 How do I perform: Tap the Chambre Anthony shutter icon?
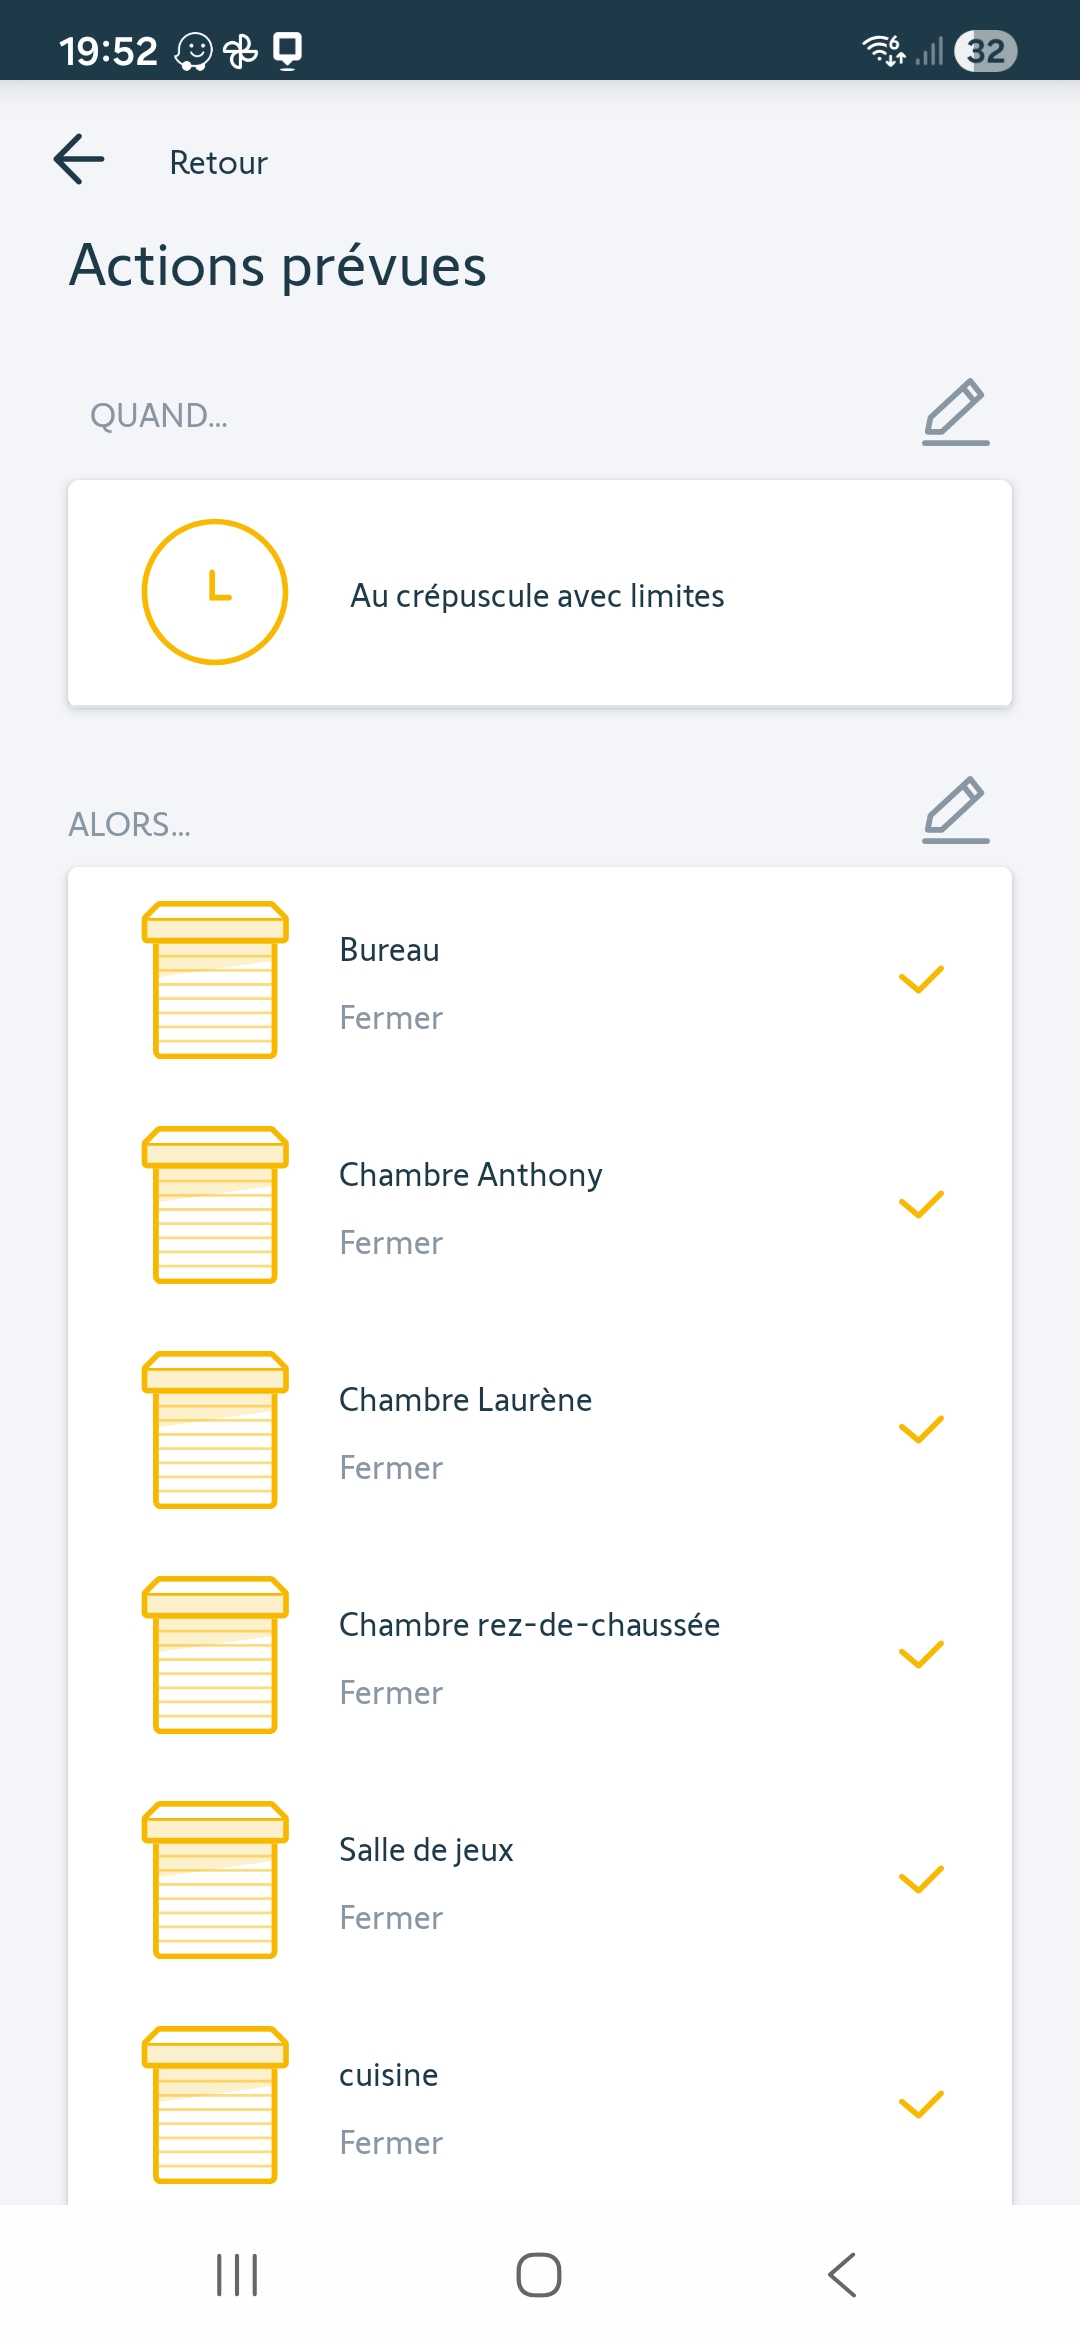click(x=215, y=1205)
